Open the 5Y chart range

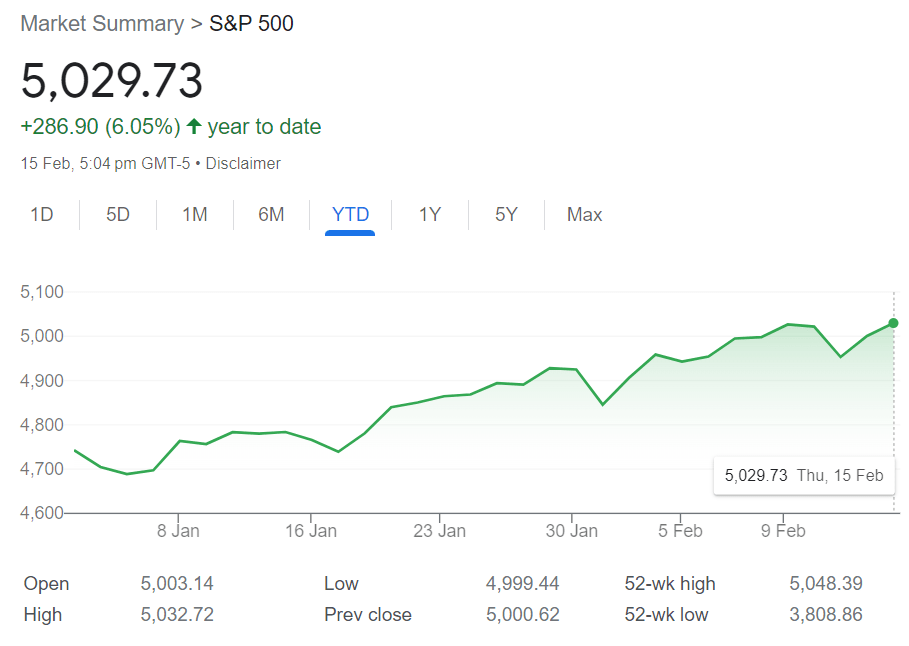pos(506,214)
